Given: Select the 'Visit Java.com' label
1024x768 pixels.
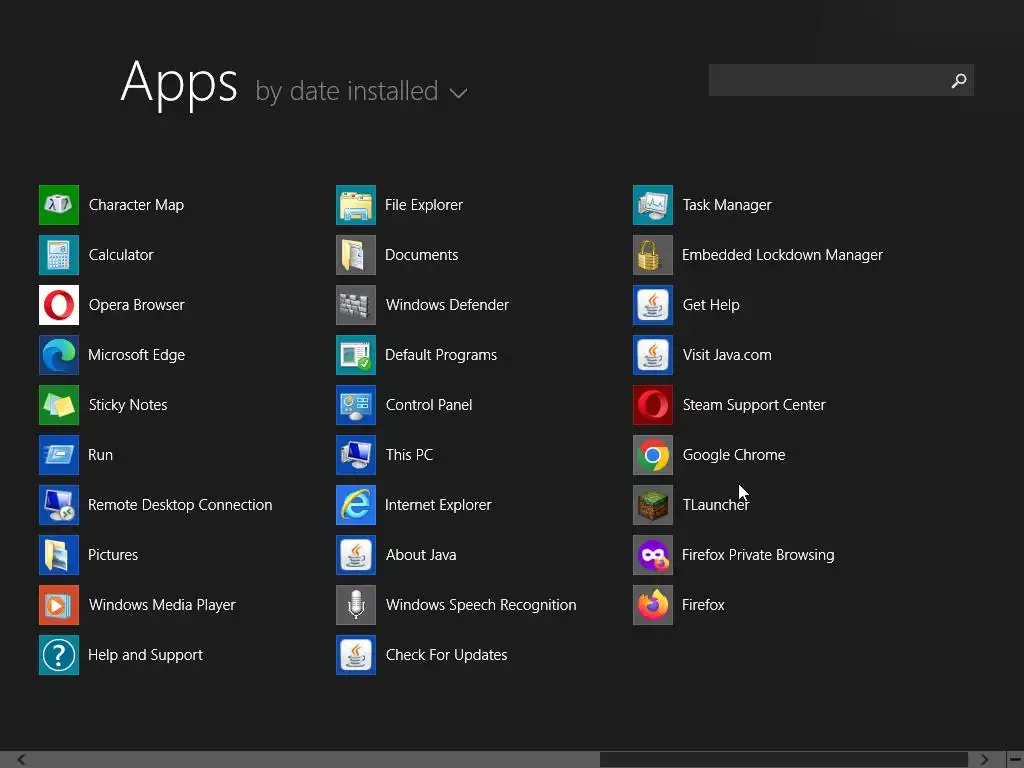Looking at the screenshot, I should tap(727, 355).
